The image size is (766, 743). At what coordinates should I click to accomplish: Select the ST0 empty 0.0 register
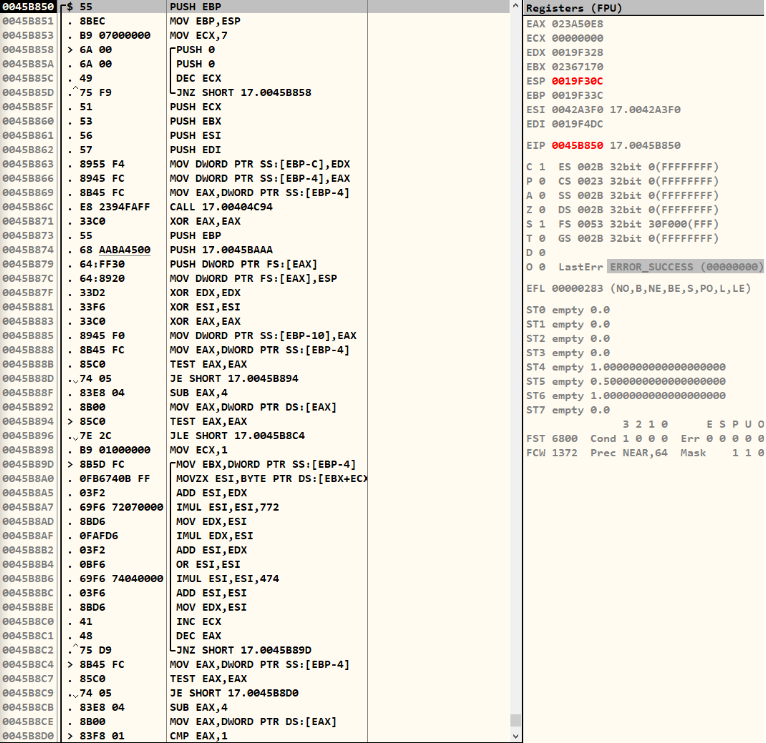(x=568, y=310)
